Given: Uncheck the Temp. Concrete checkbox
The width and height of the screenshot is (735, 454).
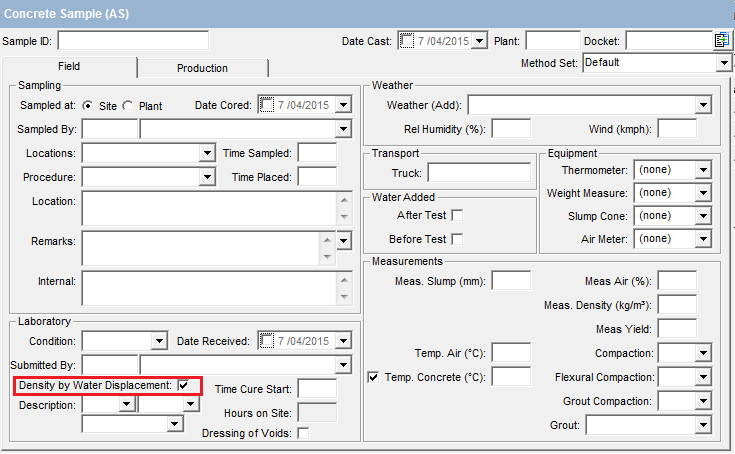Looking at the screenshot, I should click(374, 377).
